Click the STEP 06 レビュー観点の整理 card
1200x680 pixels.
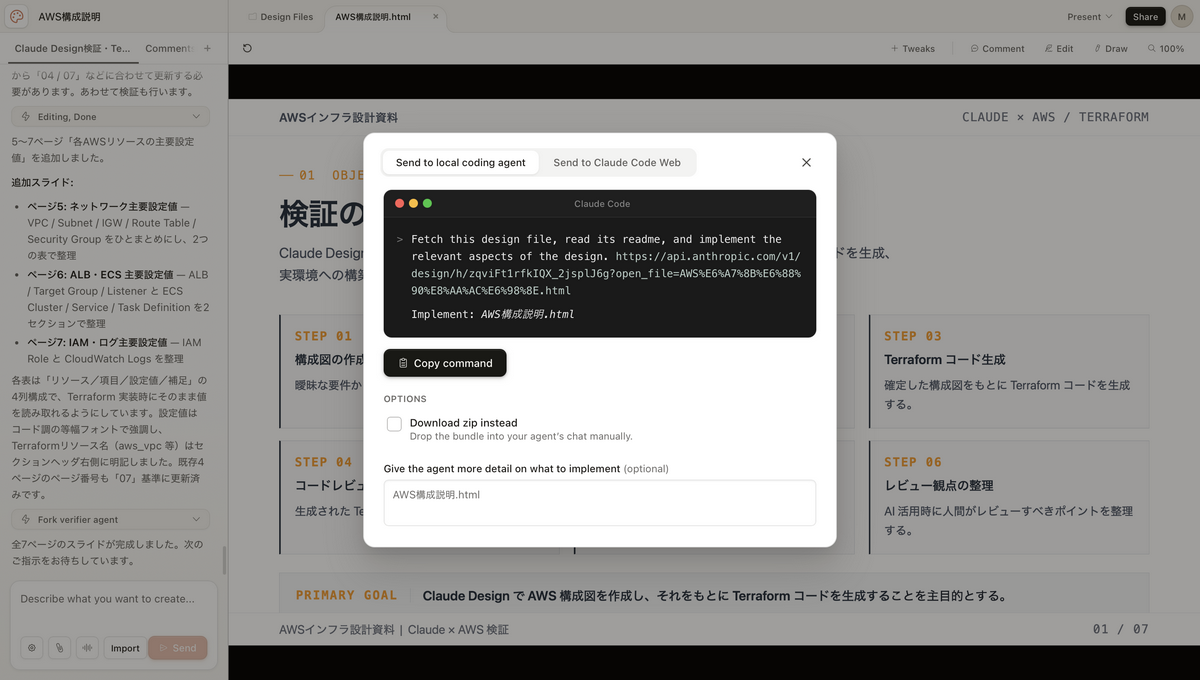[1009, 497]
